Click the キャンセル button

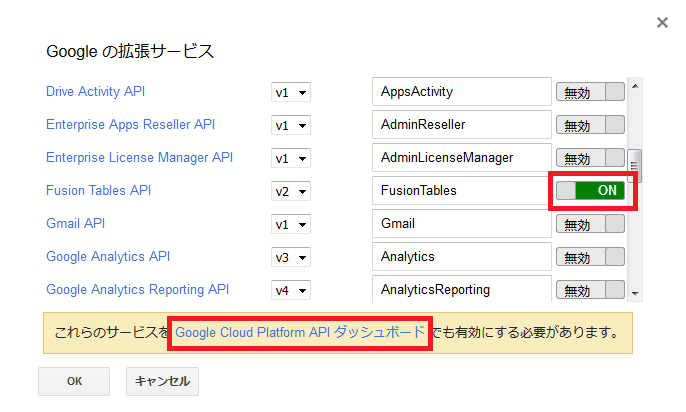point(162,381)
